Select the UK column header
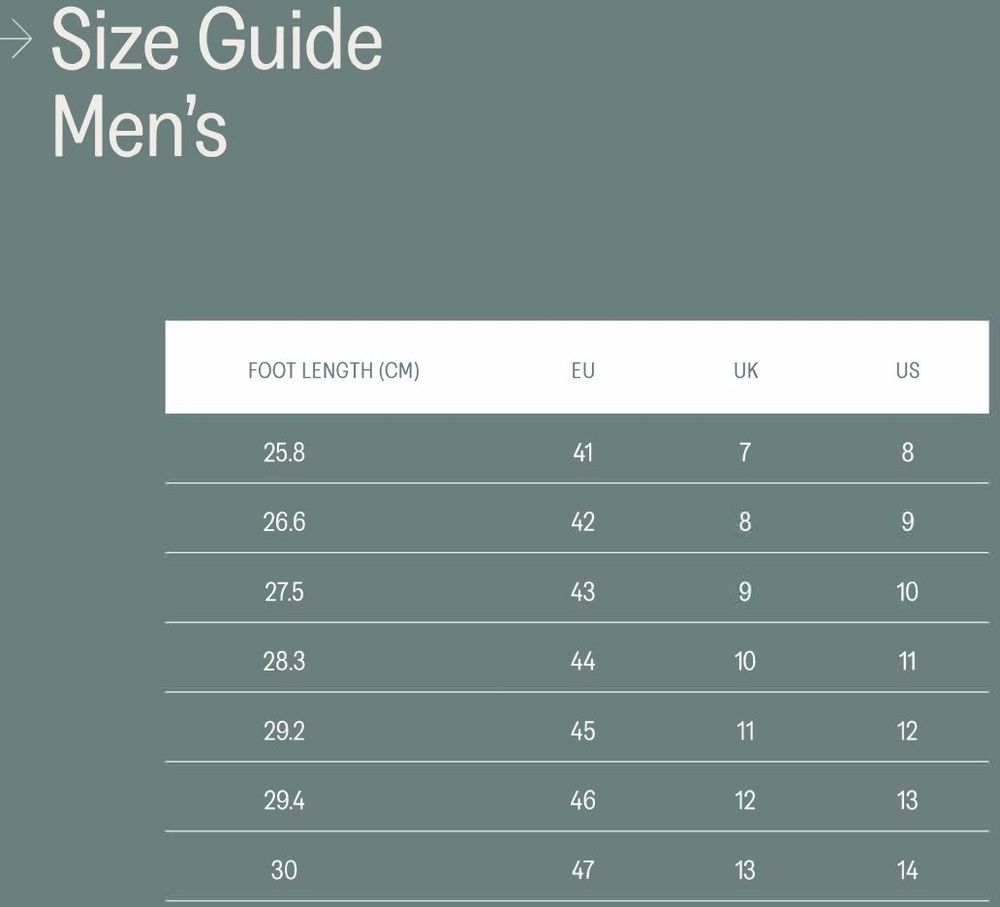The height and width of the screenshot is (907, 1000). [x=746, y=371]
